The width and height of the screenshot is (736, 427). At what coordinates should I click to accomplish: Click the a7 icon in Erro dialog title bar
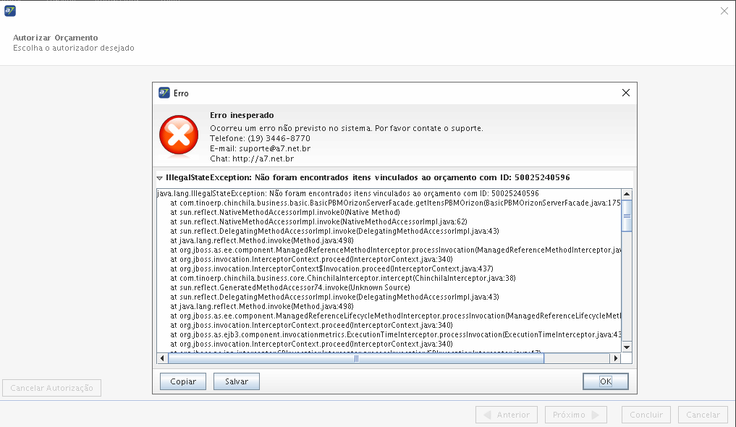(x=164, y=92)
